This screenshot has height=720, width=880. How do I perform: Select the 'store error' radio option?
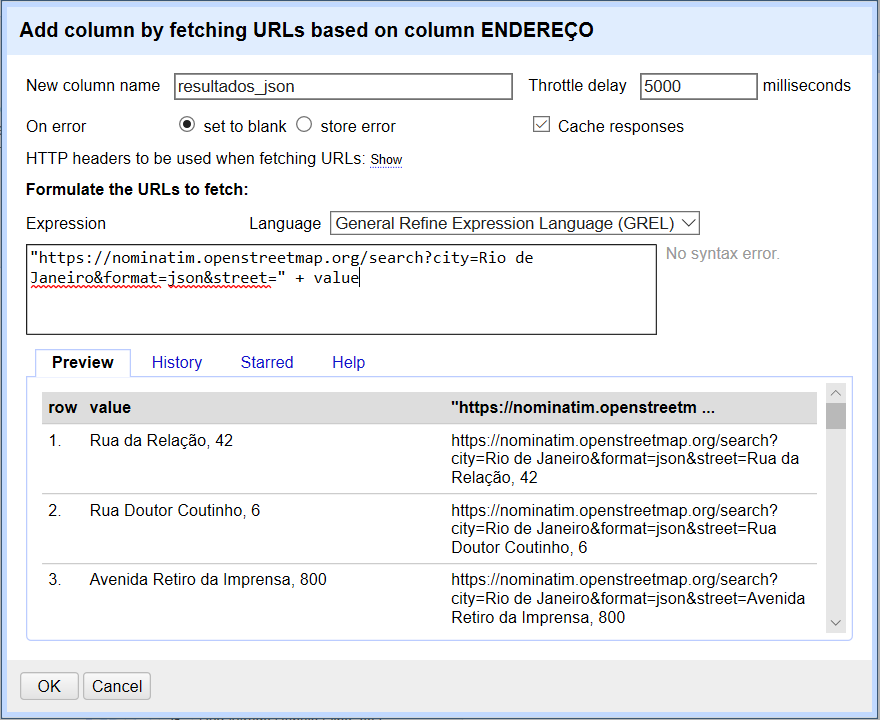[304, 125]
